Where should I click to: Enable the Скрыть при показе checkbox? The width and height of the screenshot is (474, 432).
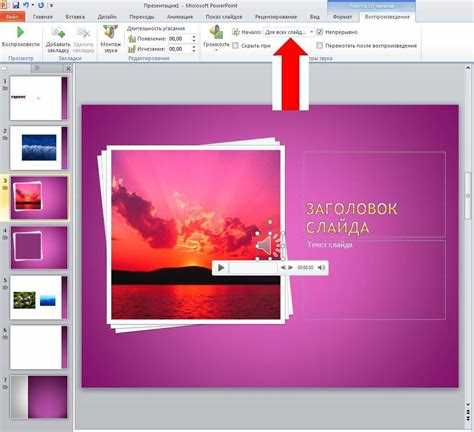(235, 45)
